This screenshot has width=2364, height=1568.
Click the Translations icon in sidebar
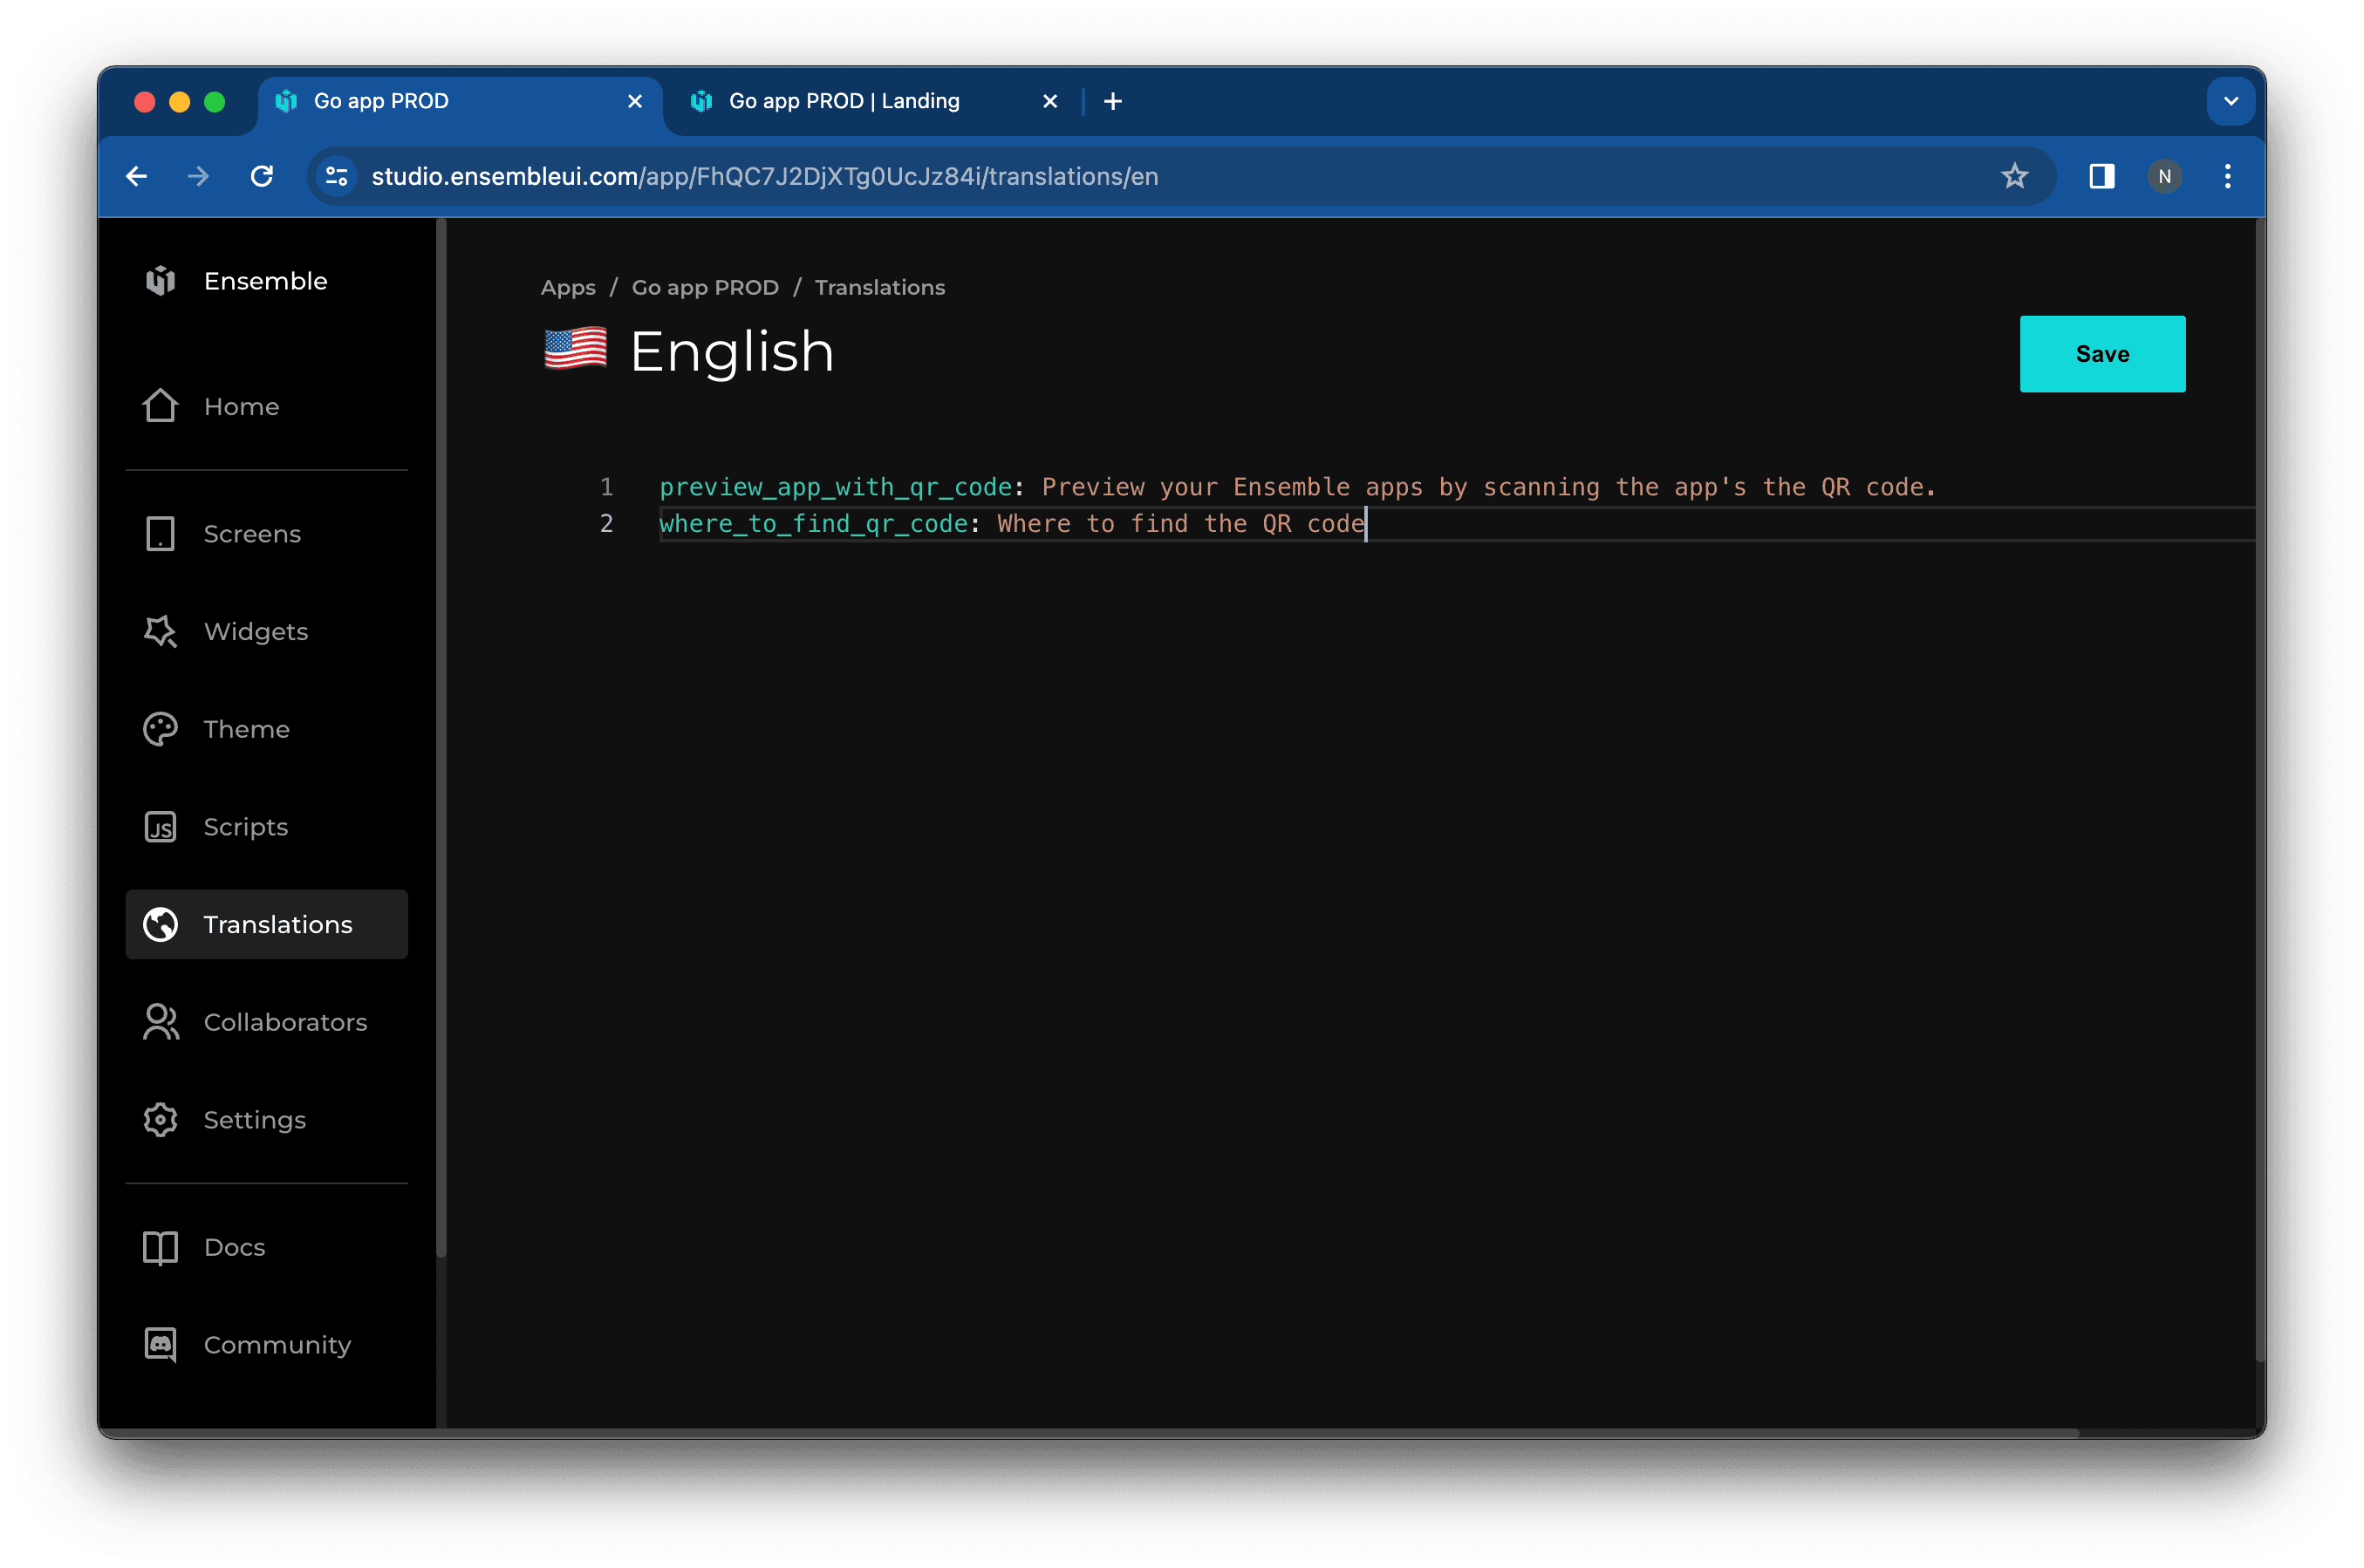pos(161,923)
